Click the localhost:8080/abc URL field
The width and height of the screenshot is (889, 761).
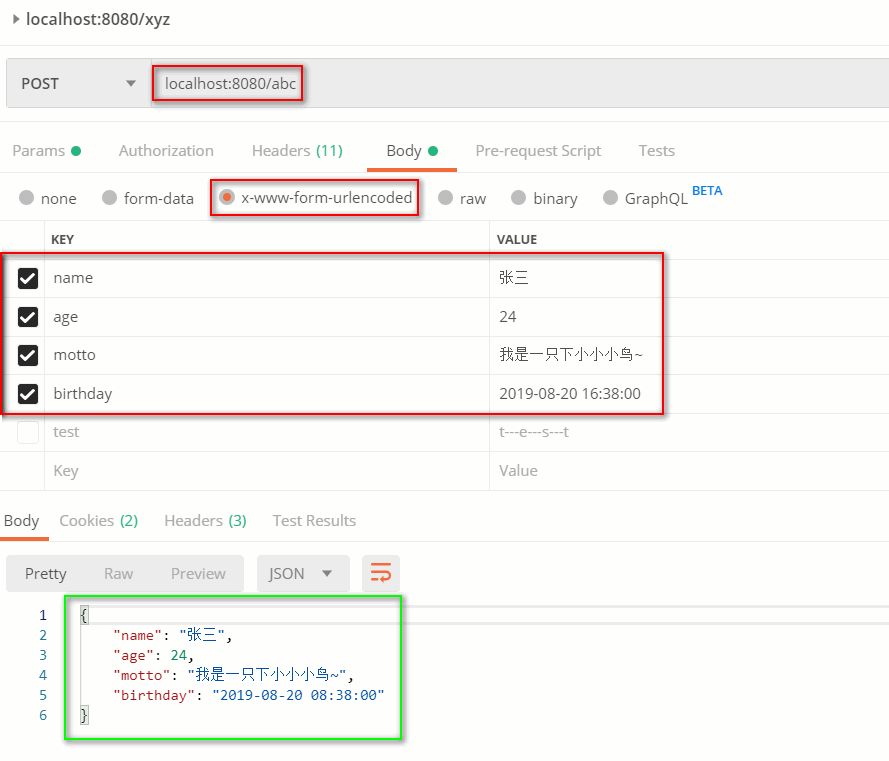point(227,83)
